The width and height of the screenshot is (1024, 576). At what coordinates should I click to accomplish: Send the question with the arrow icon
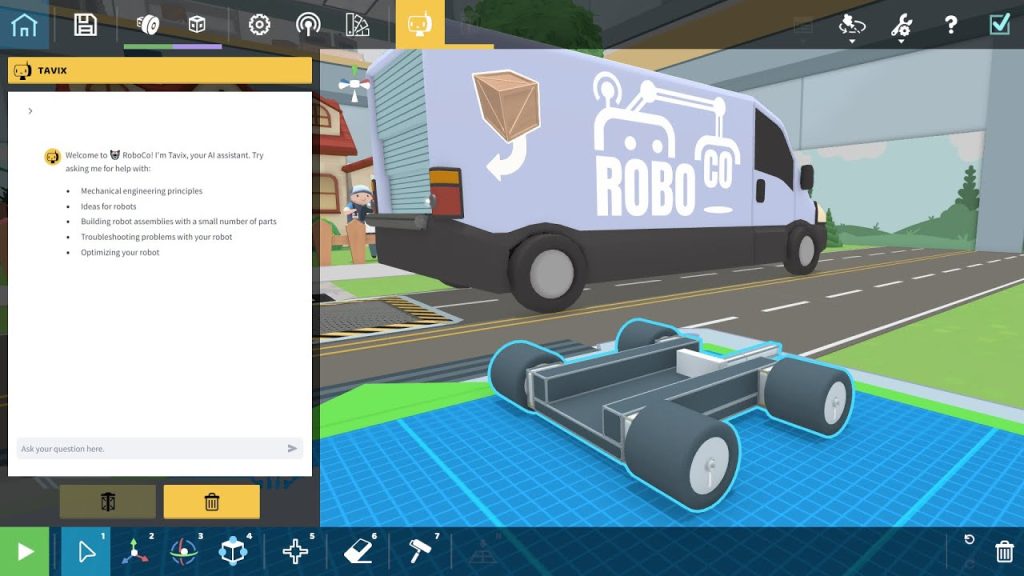[292, 449]
